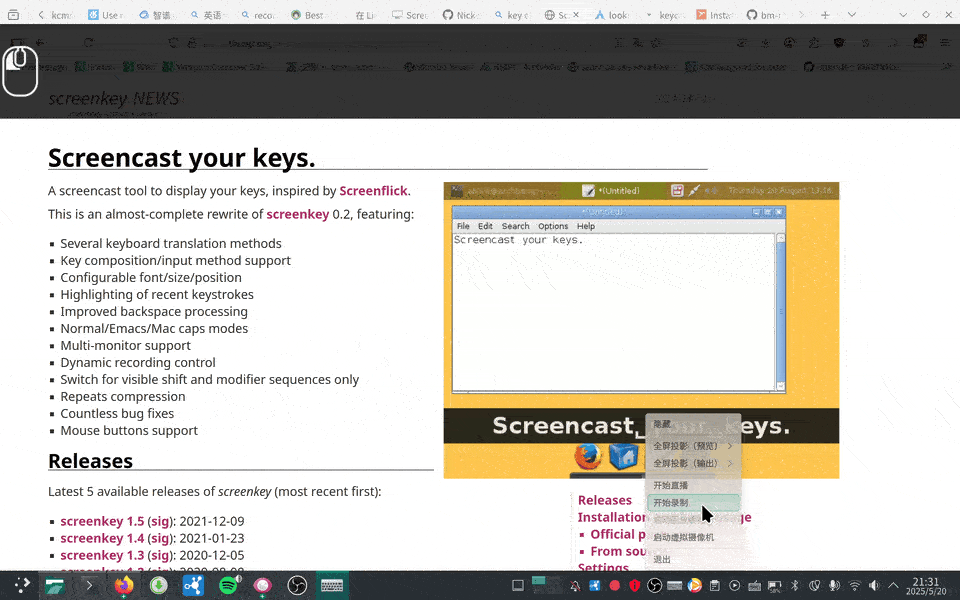Click 'Multi-monitor support' list item
Viewport: 960px width, 600px height.
[126, 346]
